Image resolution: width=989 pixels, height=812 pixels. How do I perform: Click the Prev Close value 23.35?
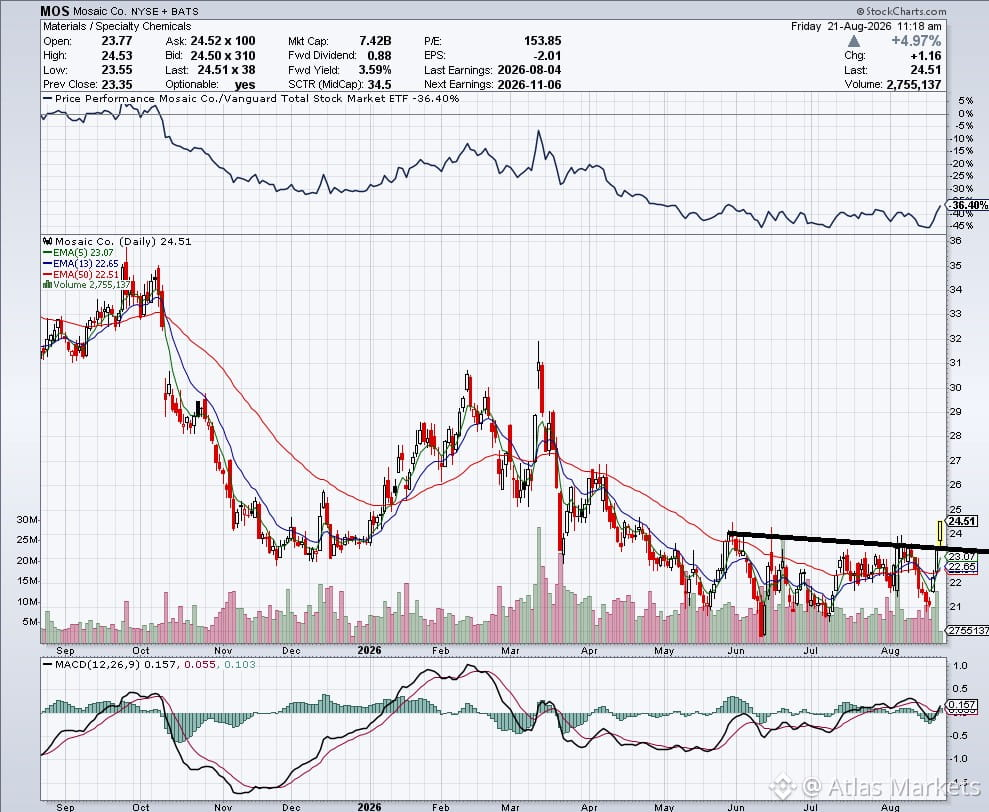117,84
